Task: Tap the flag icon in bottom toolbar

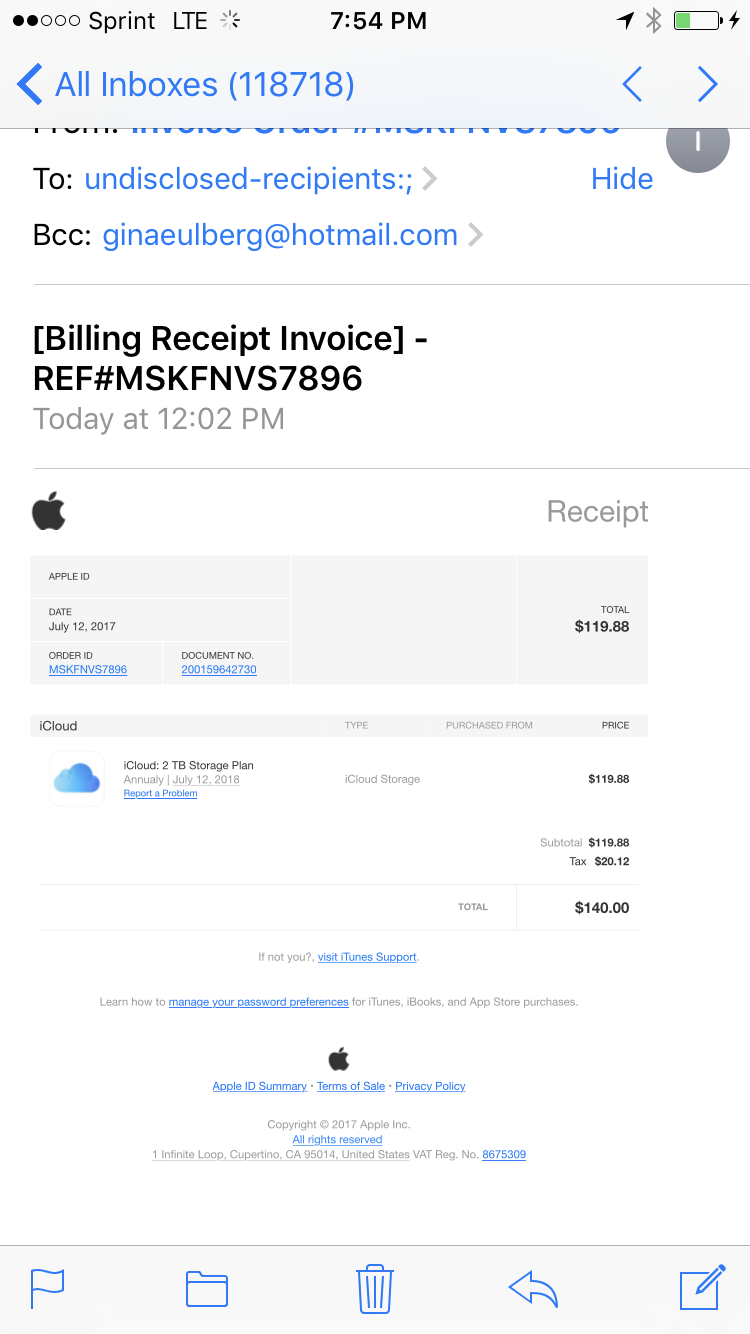Action: 47,1288
